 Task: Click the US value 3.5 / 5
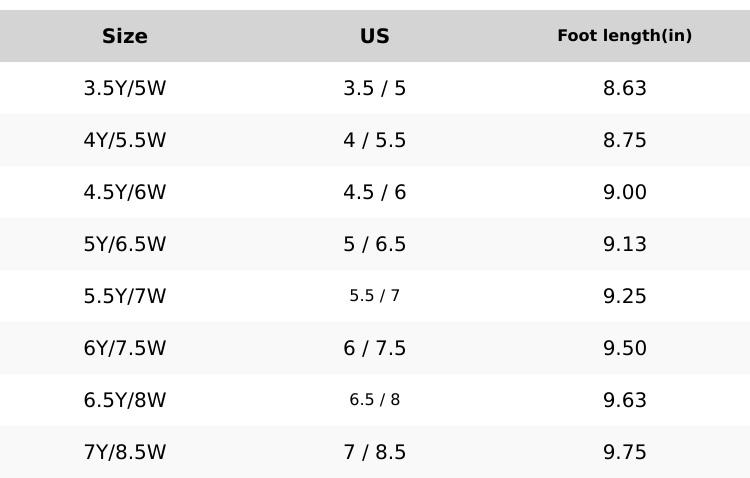pos(375,88)
